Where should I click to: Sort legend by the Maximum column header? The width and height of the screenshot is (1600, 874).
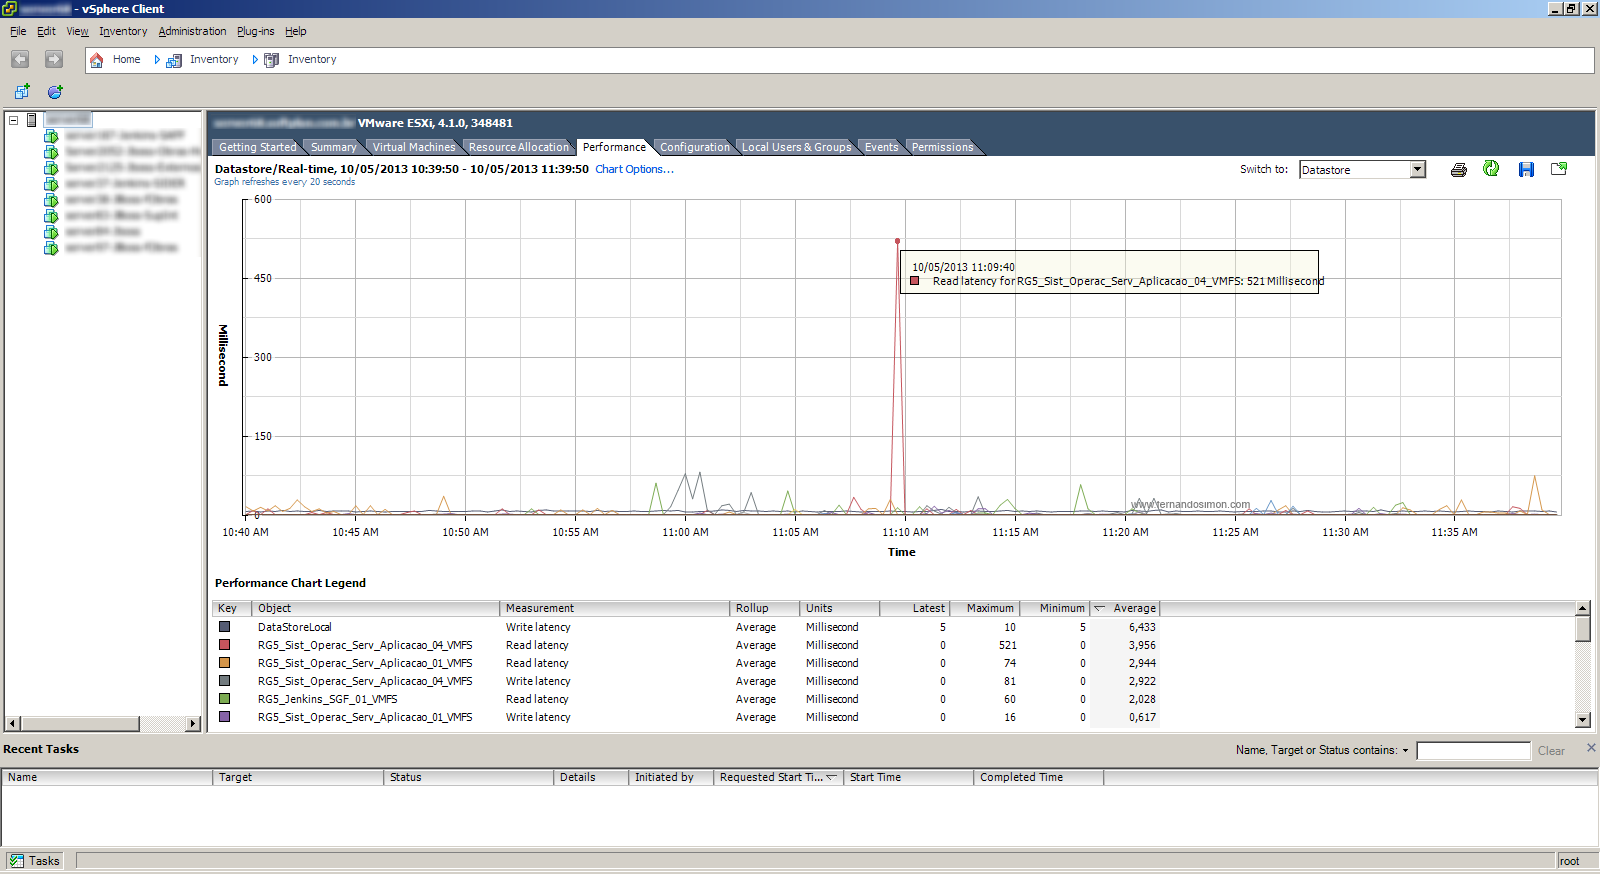pos(984,608)
